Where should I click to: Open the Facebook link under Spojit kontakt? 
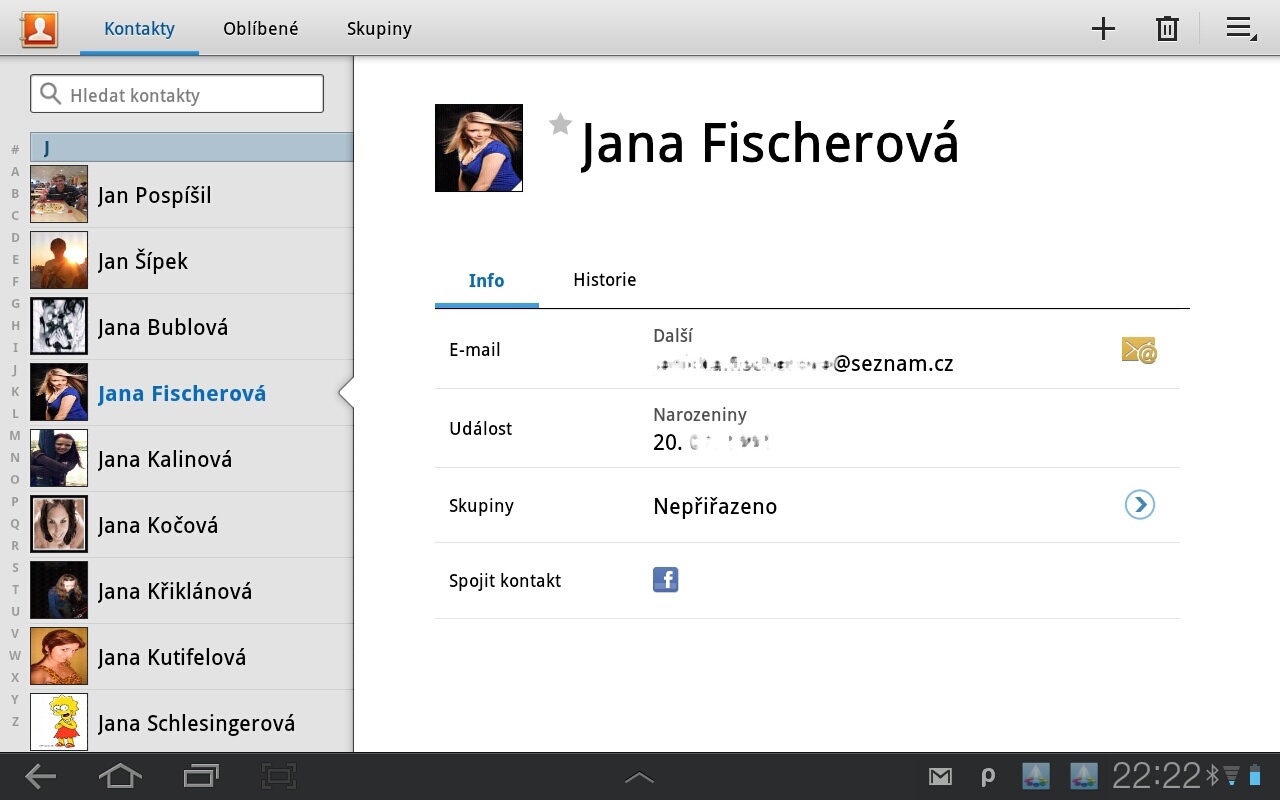665,580
